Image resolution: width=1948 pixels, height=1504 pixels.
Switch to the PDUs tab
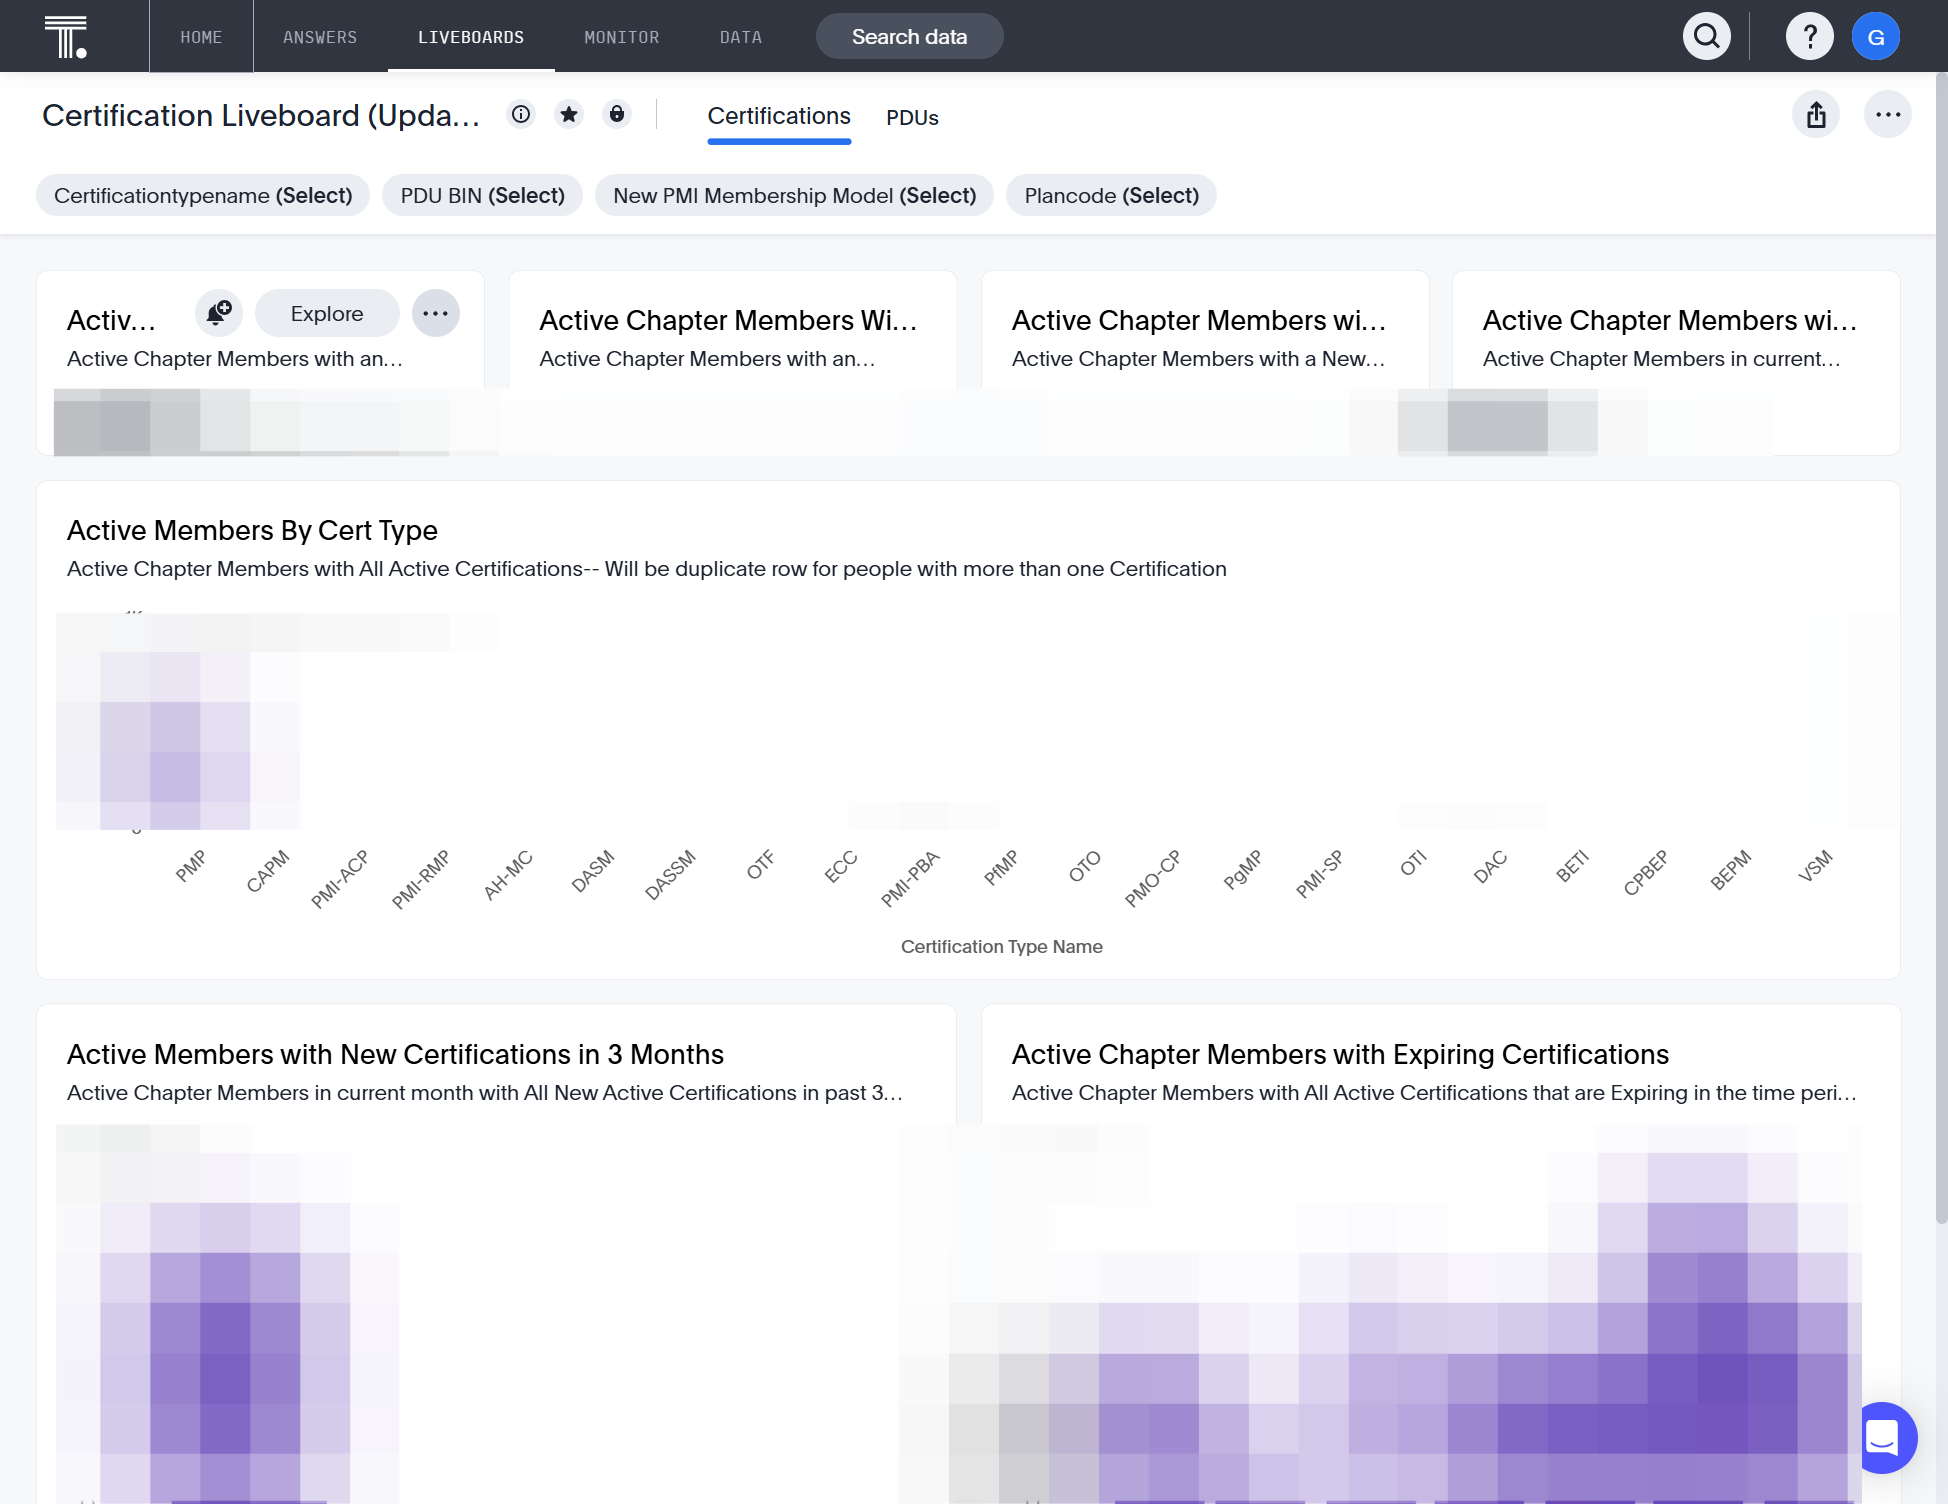tap(912, 118)
